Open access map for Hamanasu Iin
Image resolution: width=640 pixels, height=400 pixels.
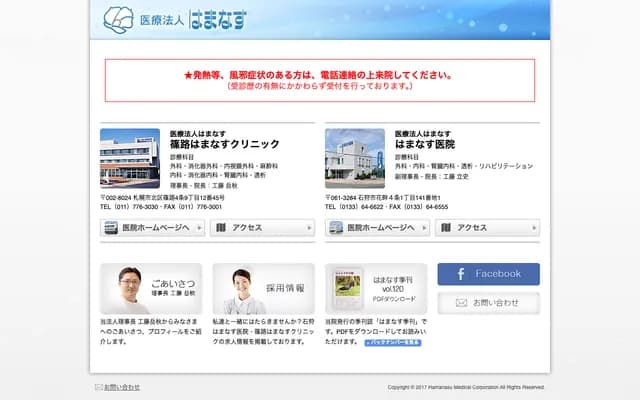click(x=487, y=228)
